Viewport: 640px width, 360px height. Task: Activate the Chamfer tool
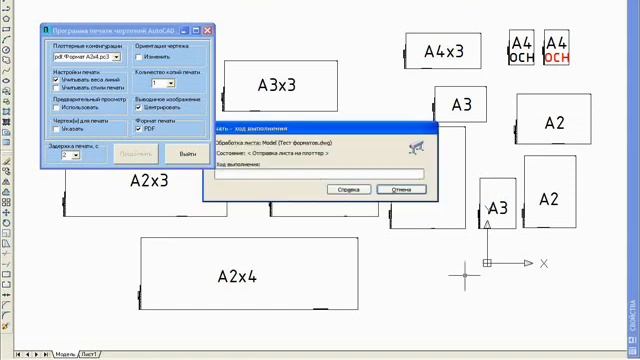point(6,305)
